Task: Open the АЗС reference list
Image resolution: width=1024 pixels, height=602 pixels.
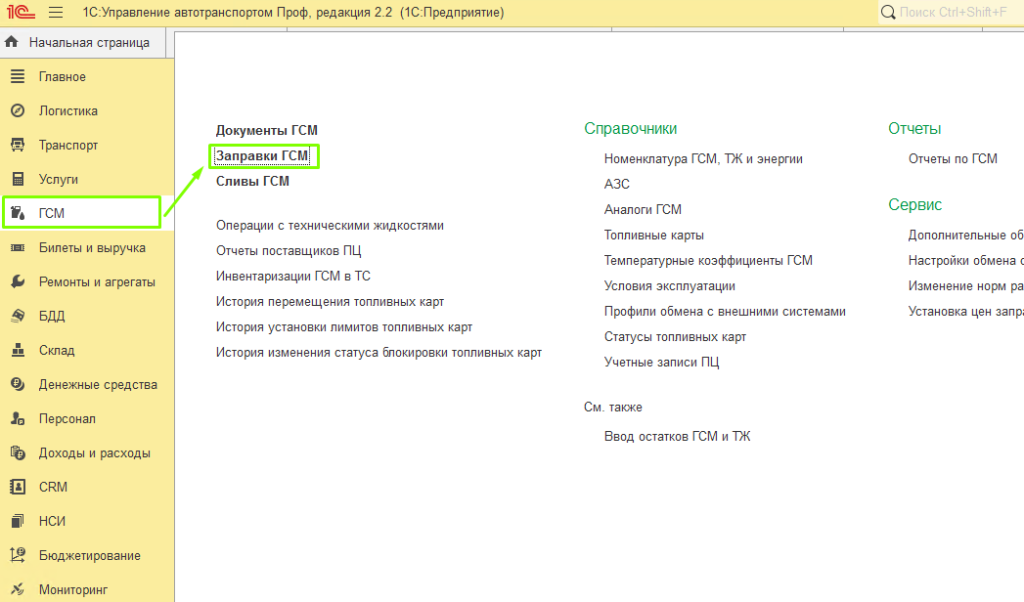Action: [617, 184]
